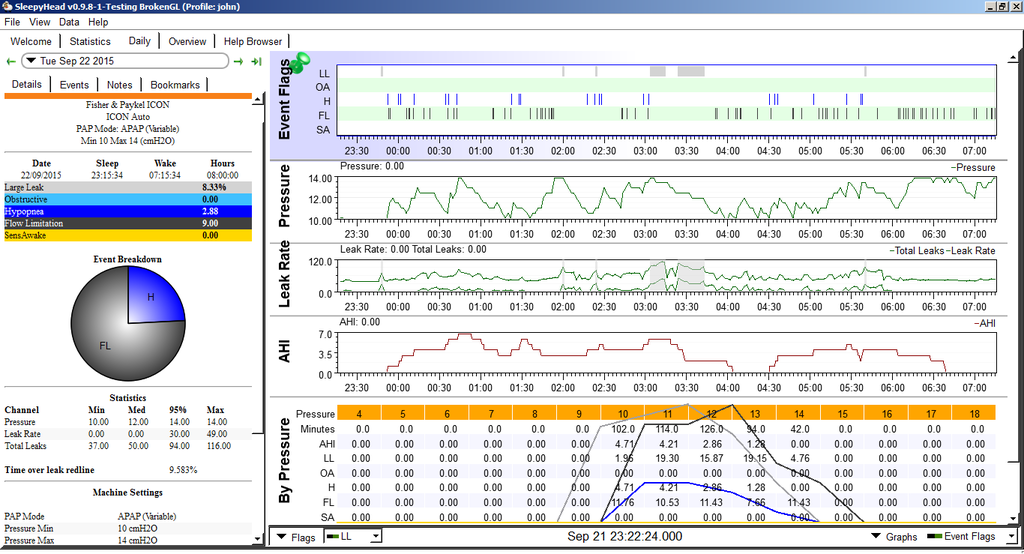The width and height of the screenshot is (1024, 554).
Task: Switch to the Events sub-tab
Action: pyautogui.click(x=74, y=85)
